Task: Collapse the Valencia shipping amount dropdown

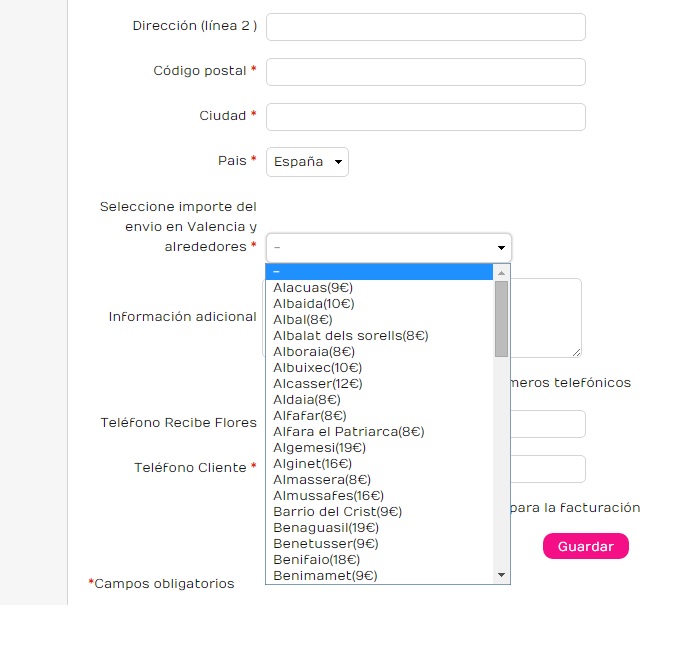Action: tap(389, 248)
